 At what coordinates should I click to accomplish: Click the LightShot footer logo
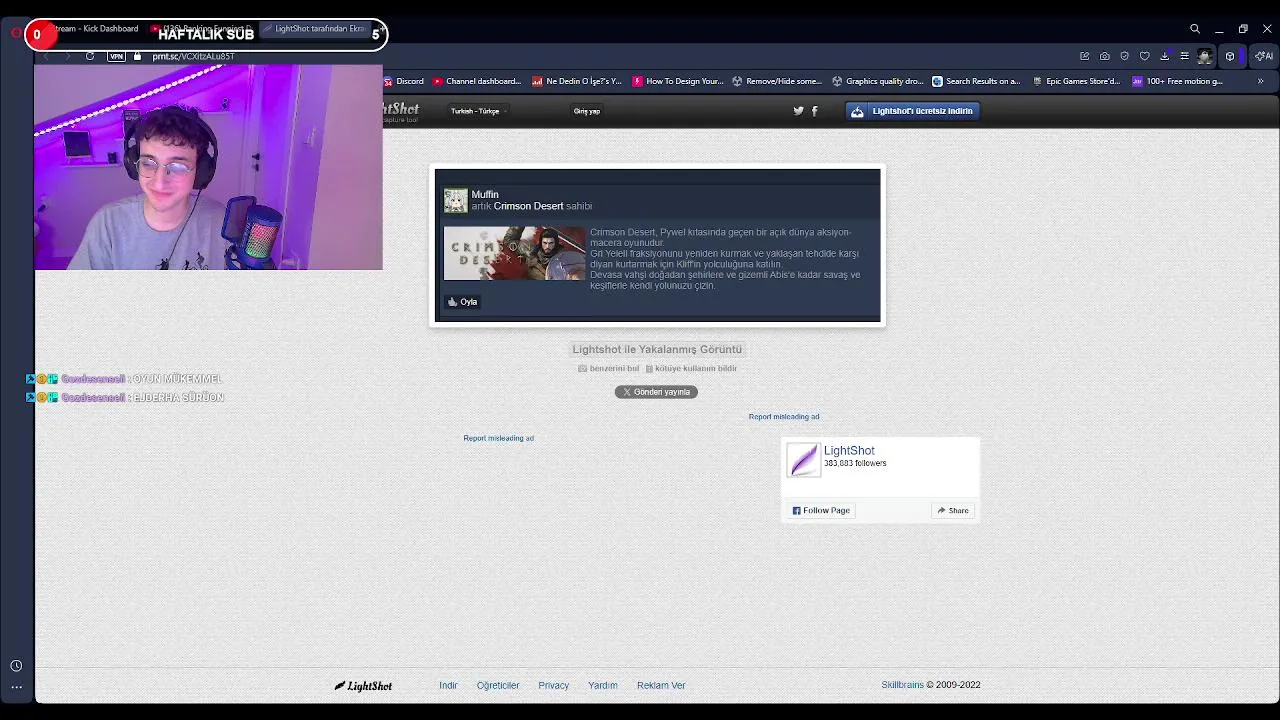pyautogui.click(x=363, y=686)
